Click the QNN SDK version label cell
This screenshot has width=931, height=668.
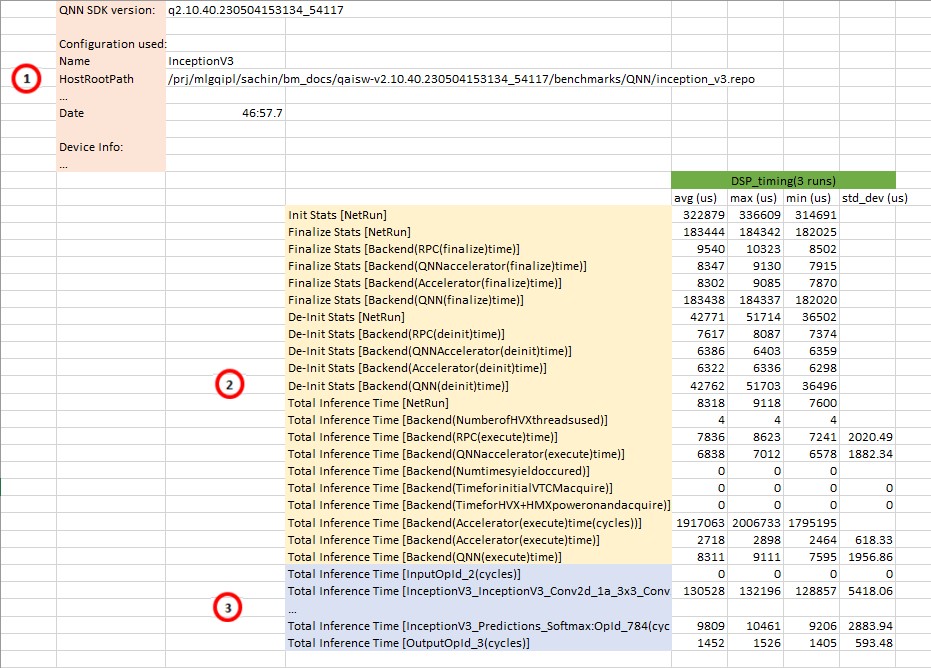coord(109,9)
